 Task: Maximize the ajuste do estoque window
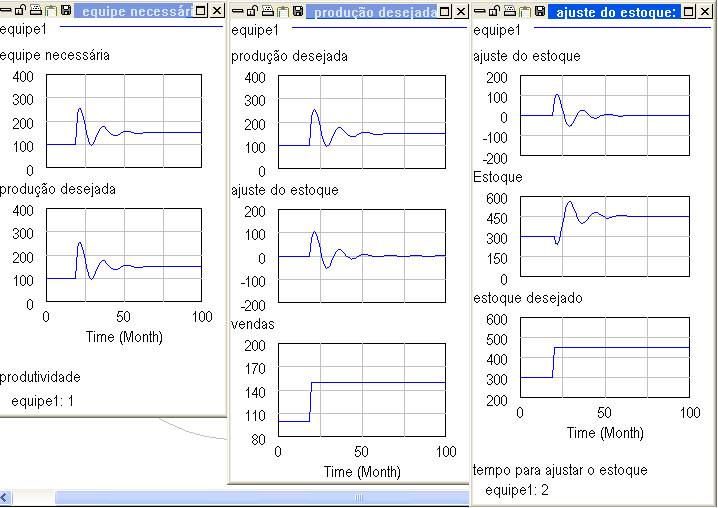tap(687, 11)
